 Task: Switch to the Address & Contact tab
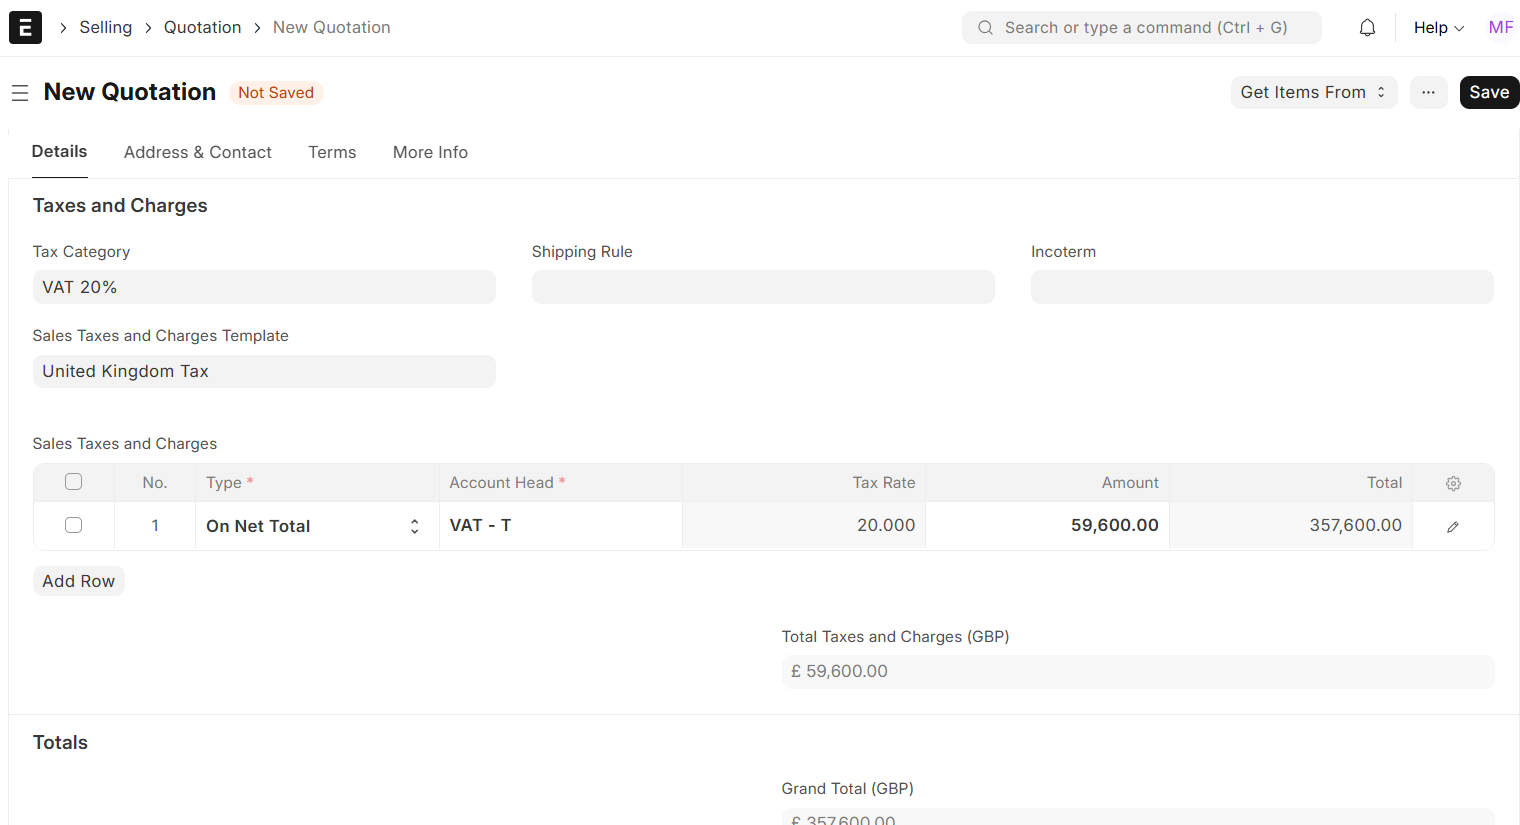point(198,152)
